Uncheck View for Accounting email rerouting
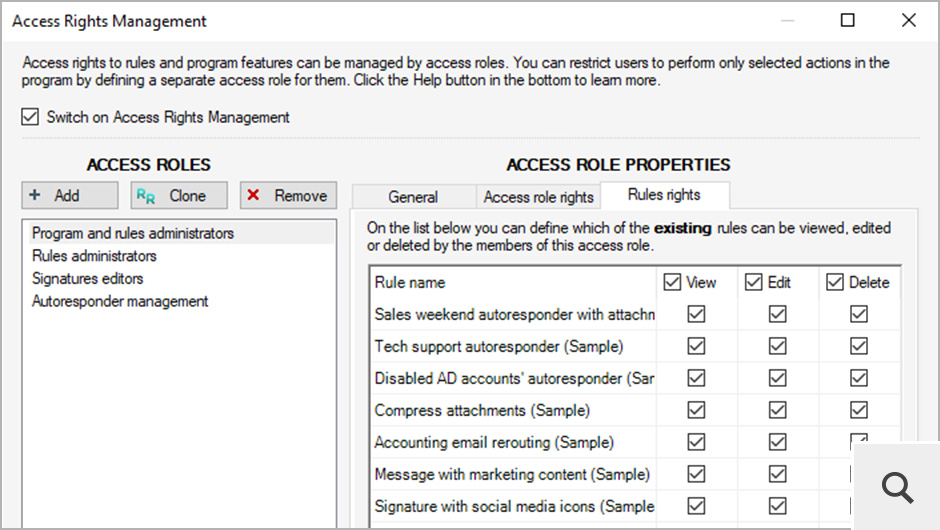 pos(696,442)
